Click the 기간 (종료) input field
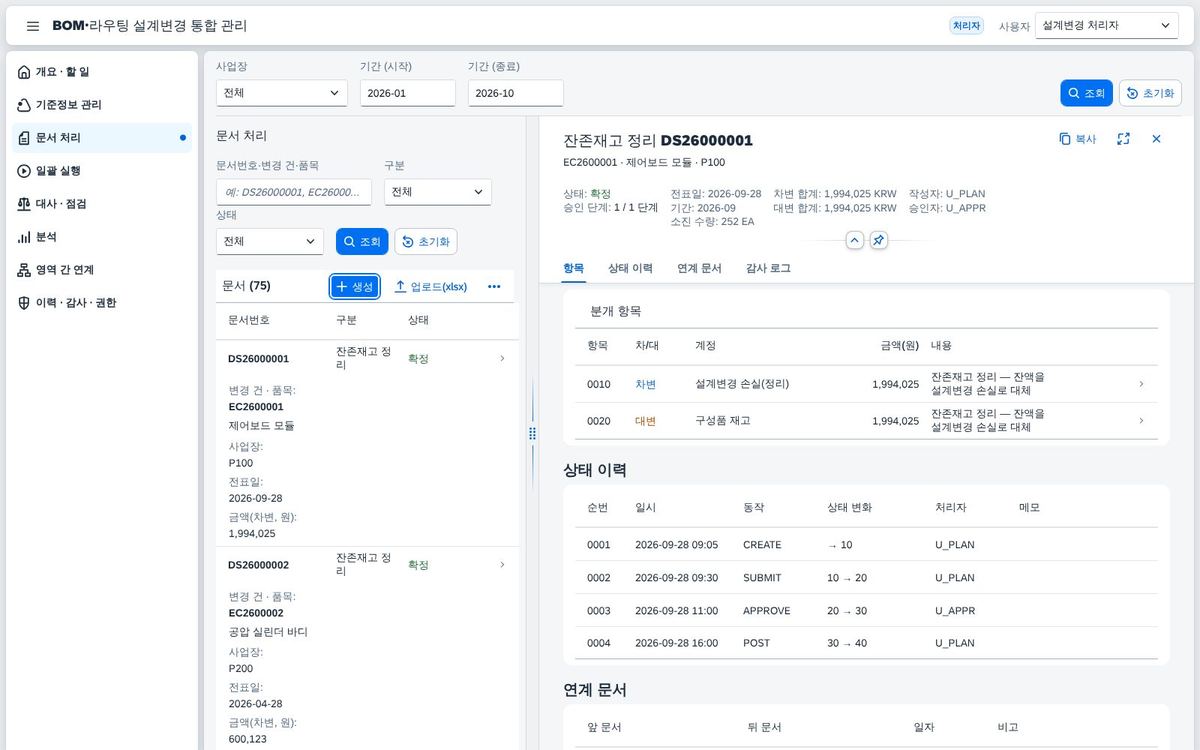The width and height of the screenshot is (1200, 750). coord(515,93)
